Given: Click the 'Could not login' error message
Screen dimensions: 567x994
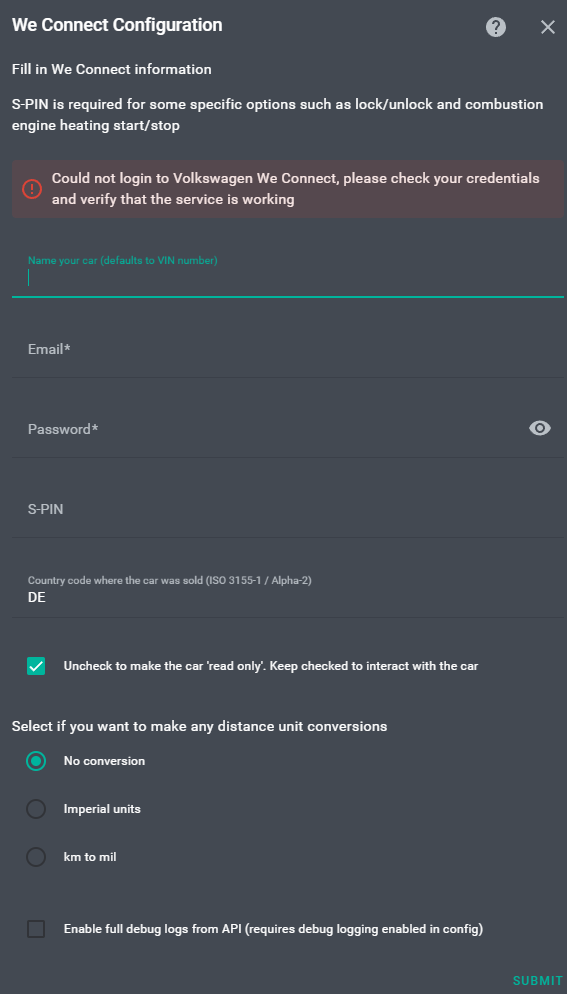Looking at the screenshot, I should pyautogui.click(x=296, y=189).
